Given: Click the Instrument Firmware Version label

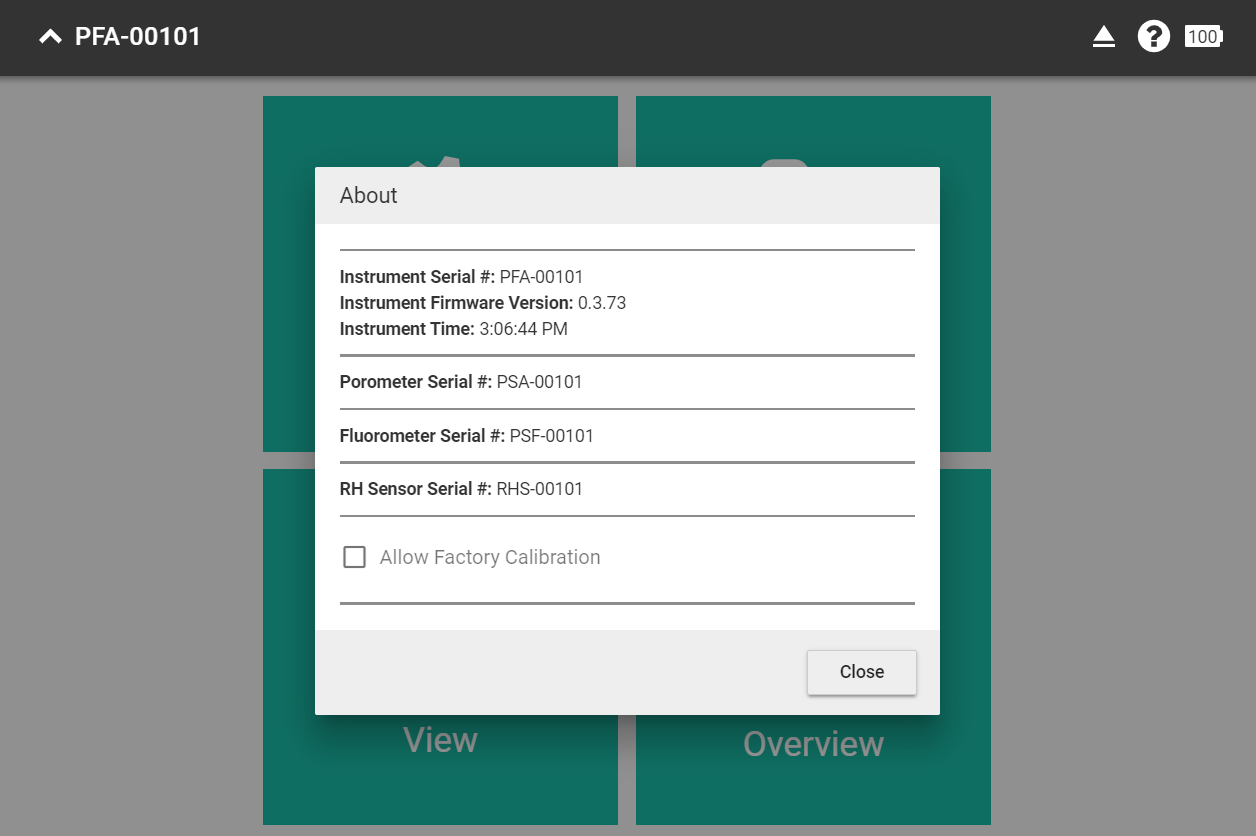Looking at the screenshot, I should point(456,303).
